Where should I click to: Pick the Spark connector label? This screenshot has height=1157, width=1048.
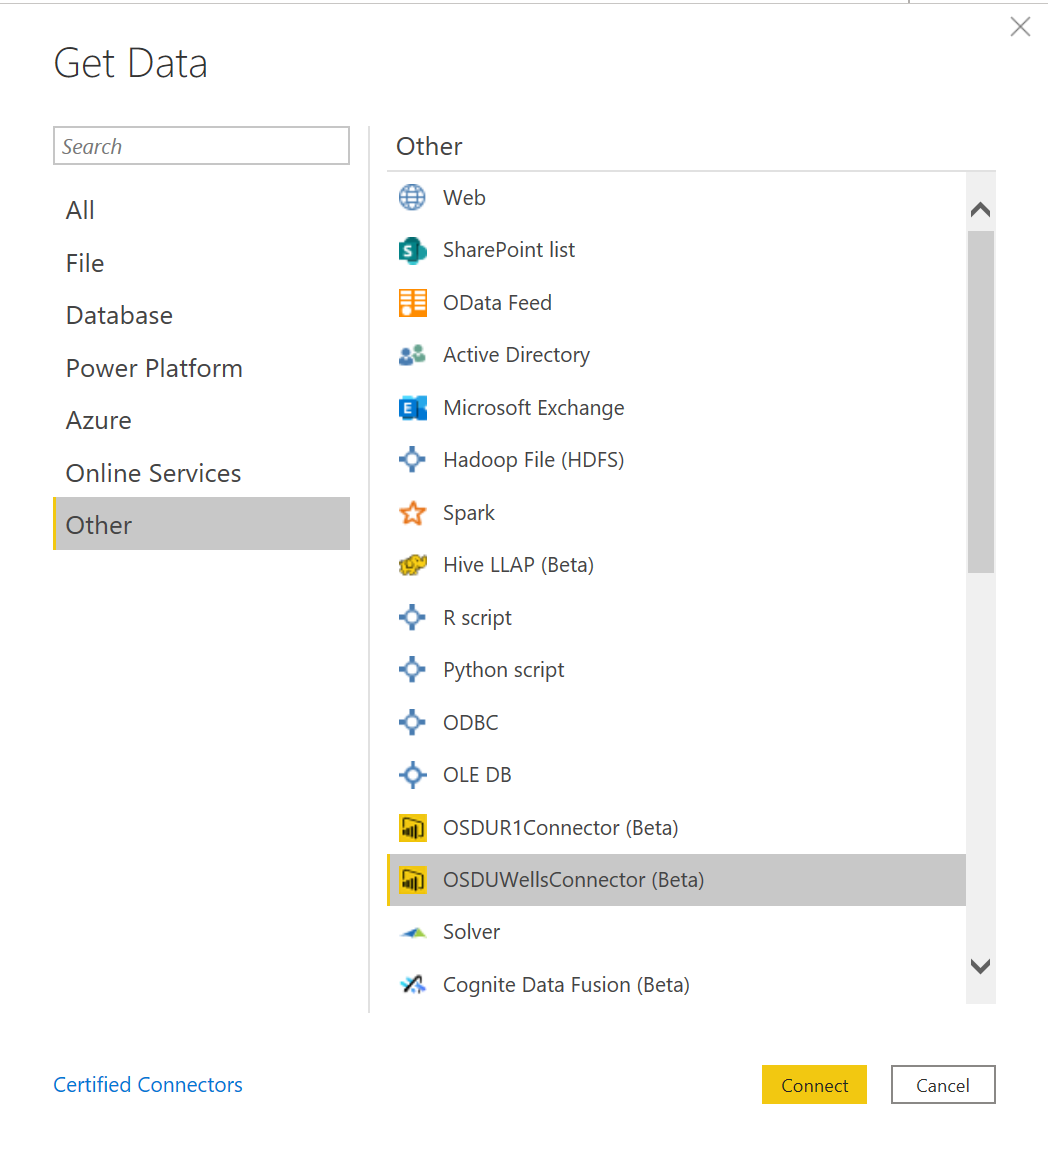pyautogui.click(x=469, y=513)
